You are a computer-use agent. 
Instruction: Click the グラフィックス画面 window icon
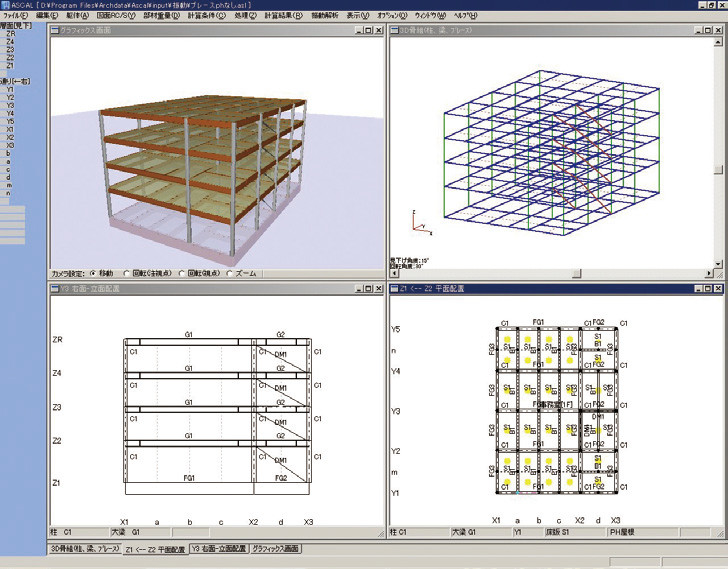tap(55, 32)
